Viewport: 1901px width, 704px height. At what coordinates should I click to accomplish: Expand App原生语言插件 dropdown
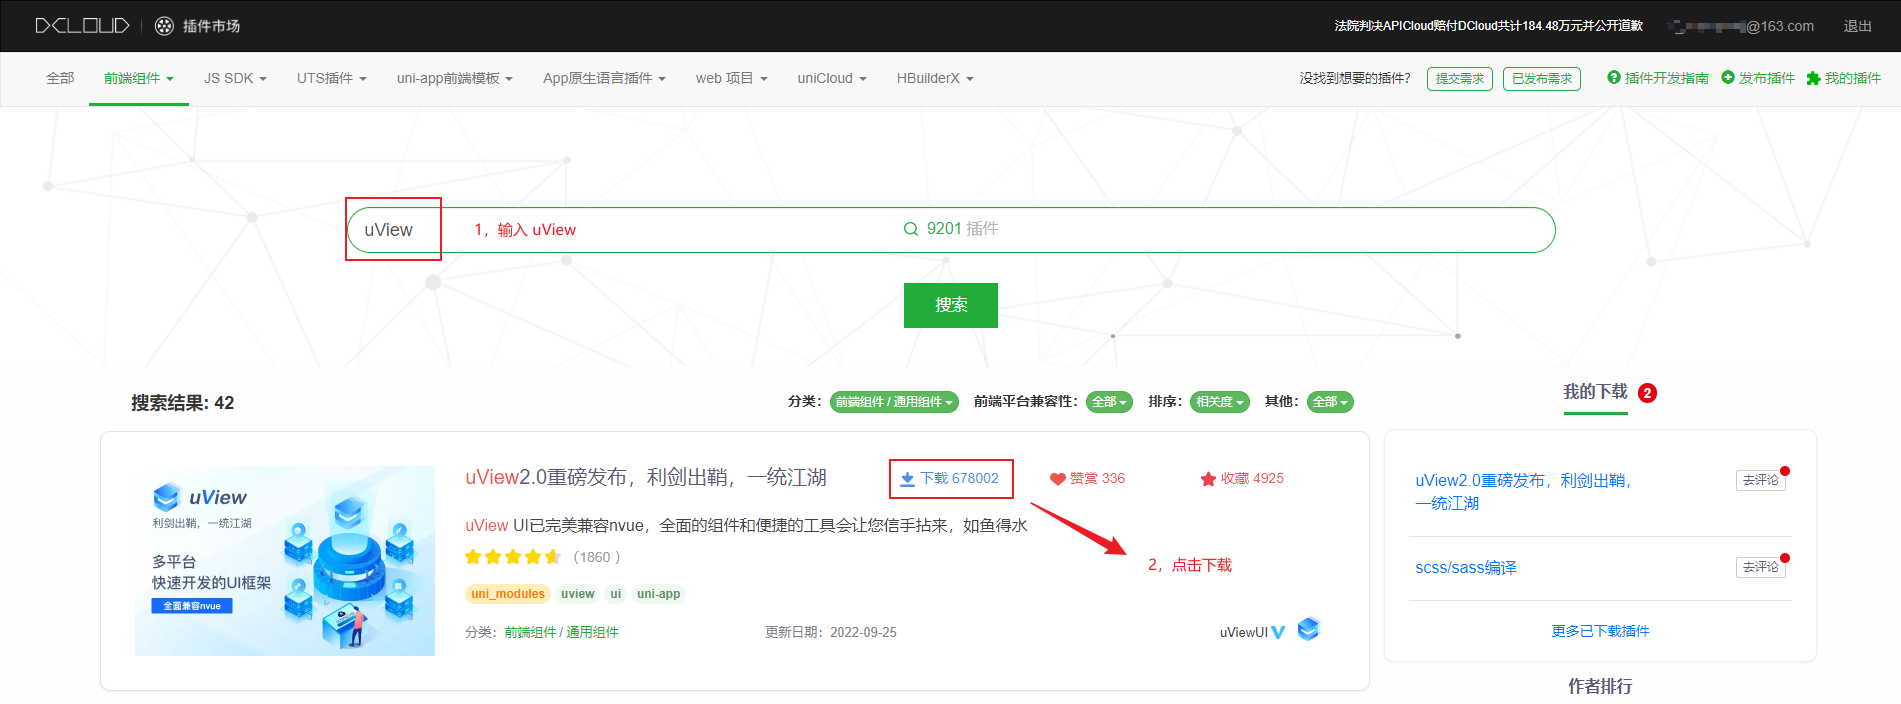[604, 78]
